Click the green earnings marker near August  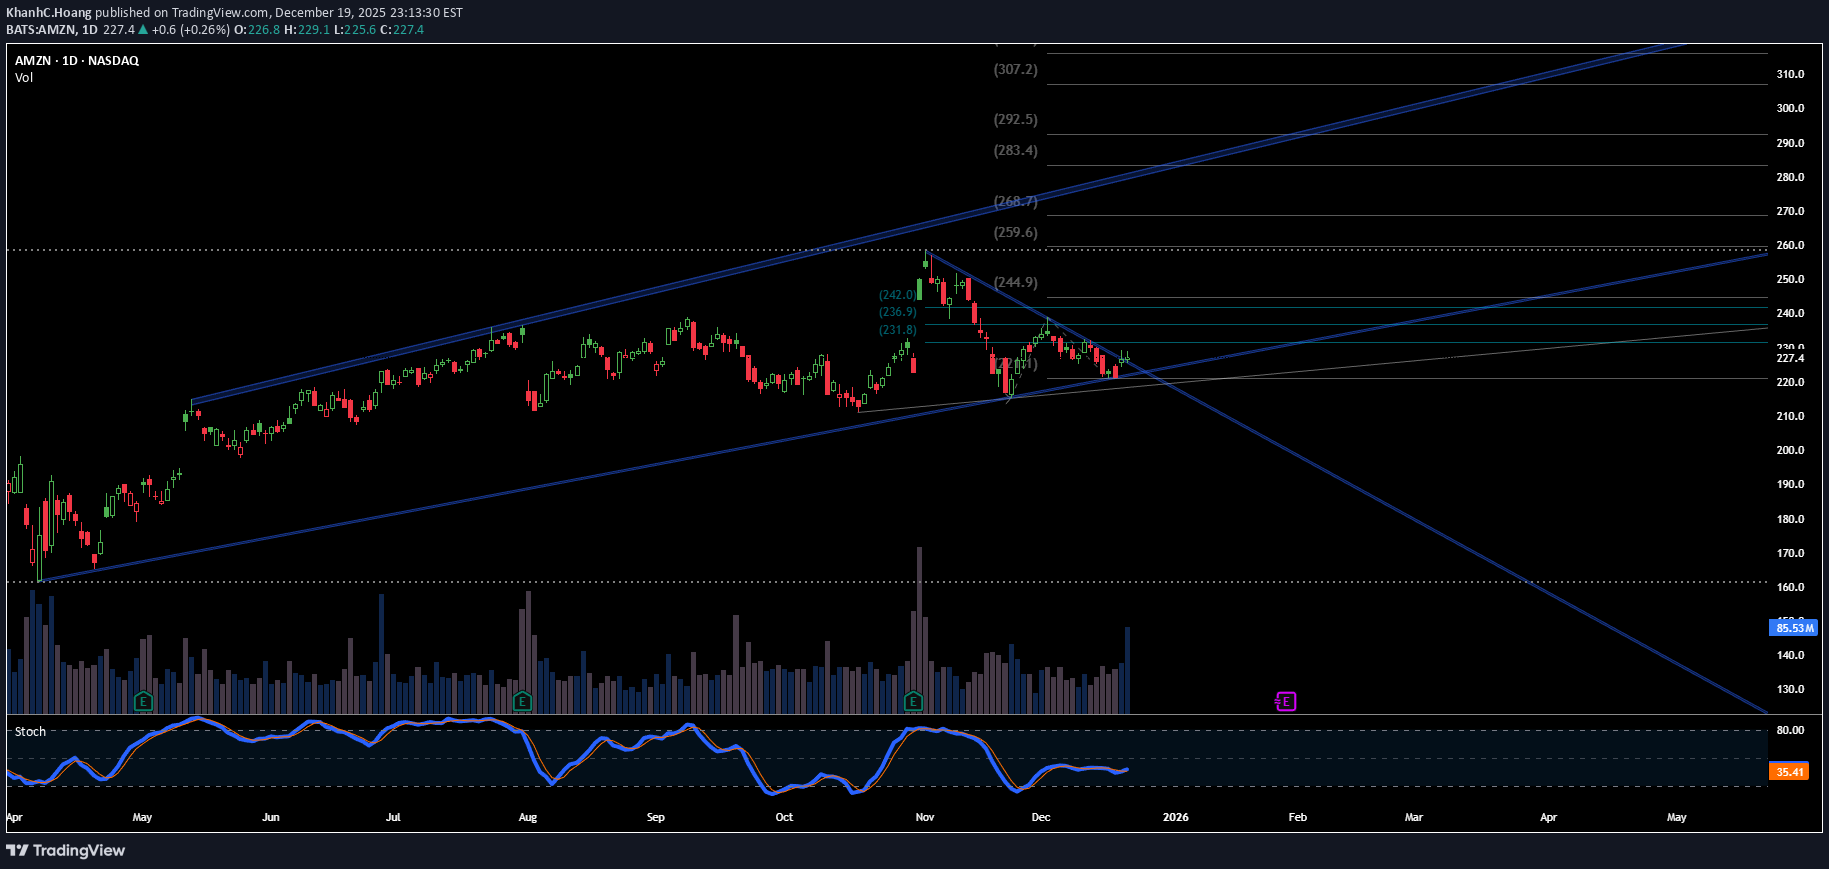521,701
